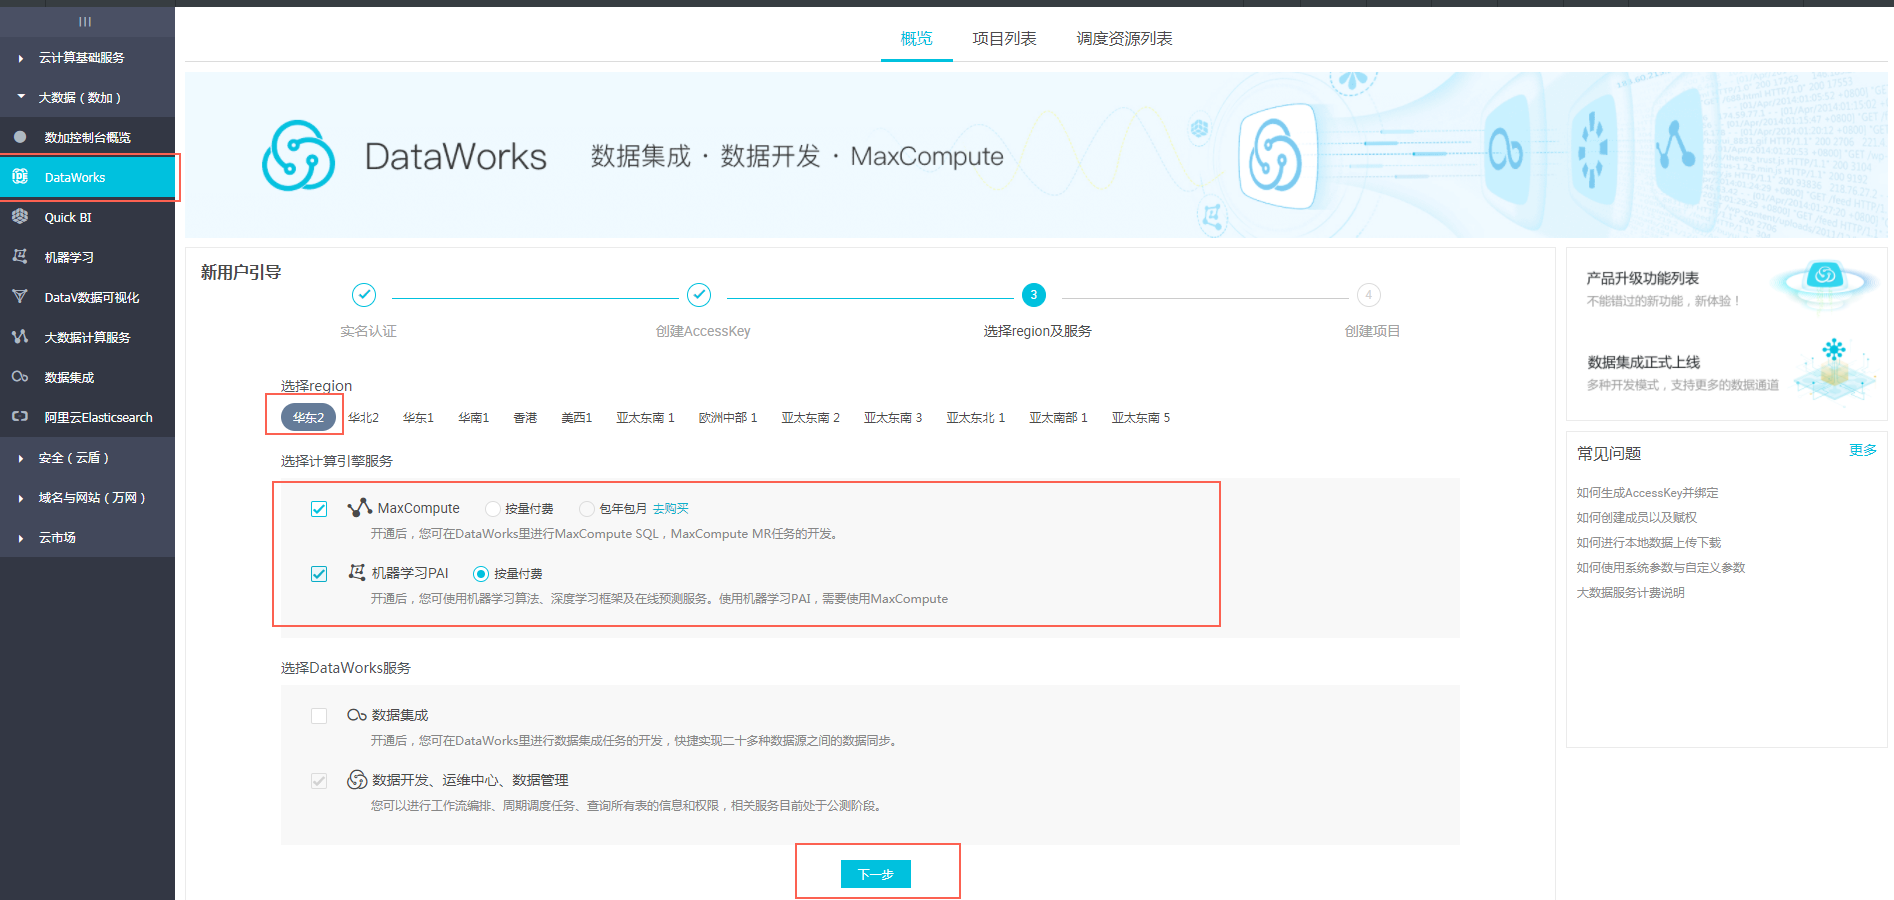Click the 下一步 button
The image size is (1894, 900).
tap(876, 874)
